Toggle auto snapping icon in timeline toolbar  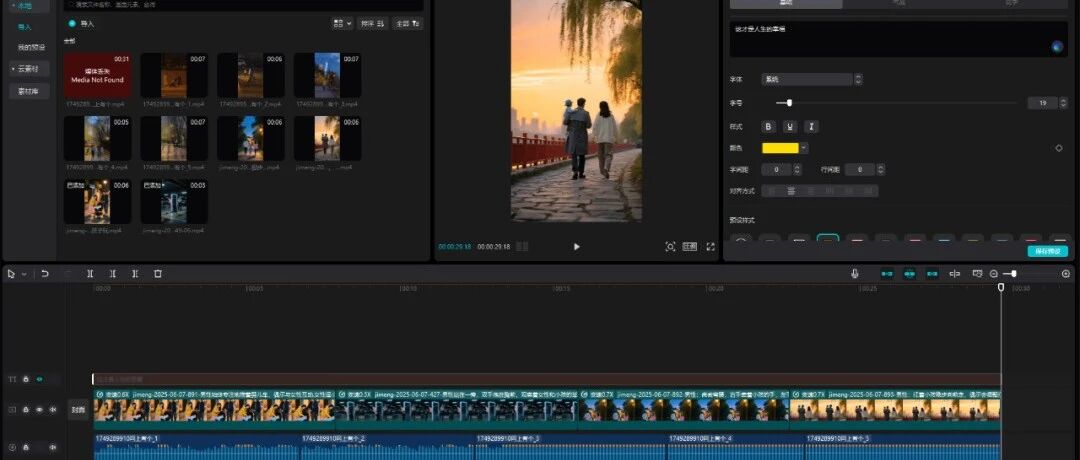(x=910, y=274)
